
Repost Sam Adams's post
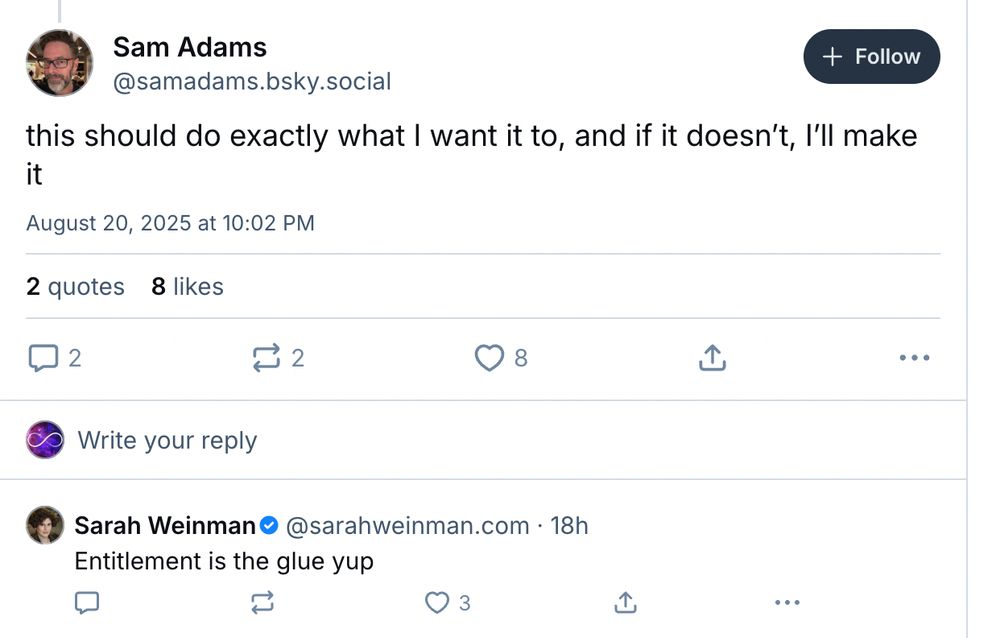[x=266, y=357]
